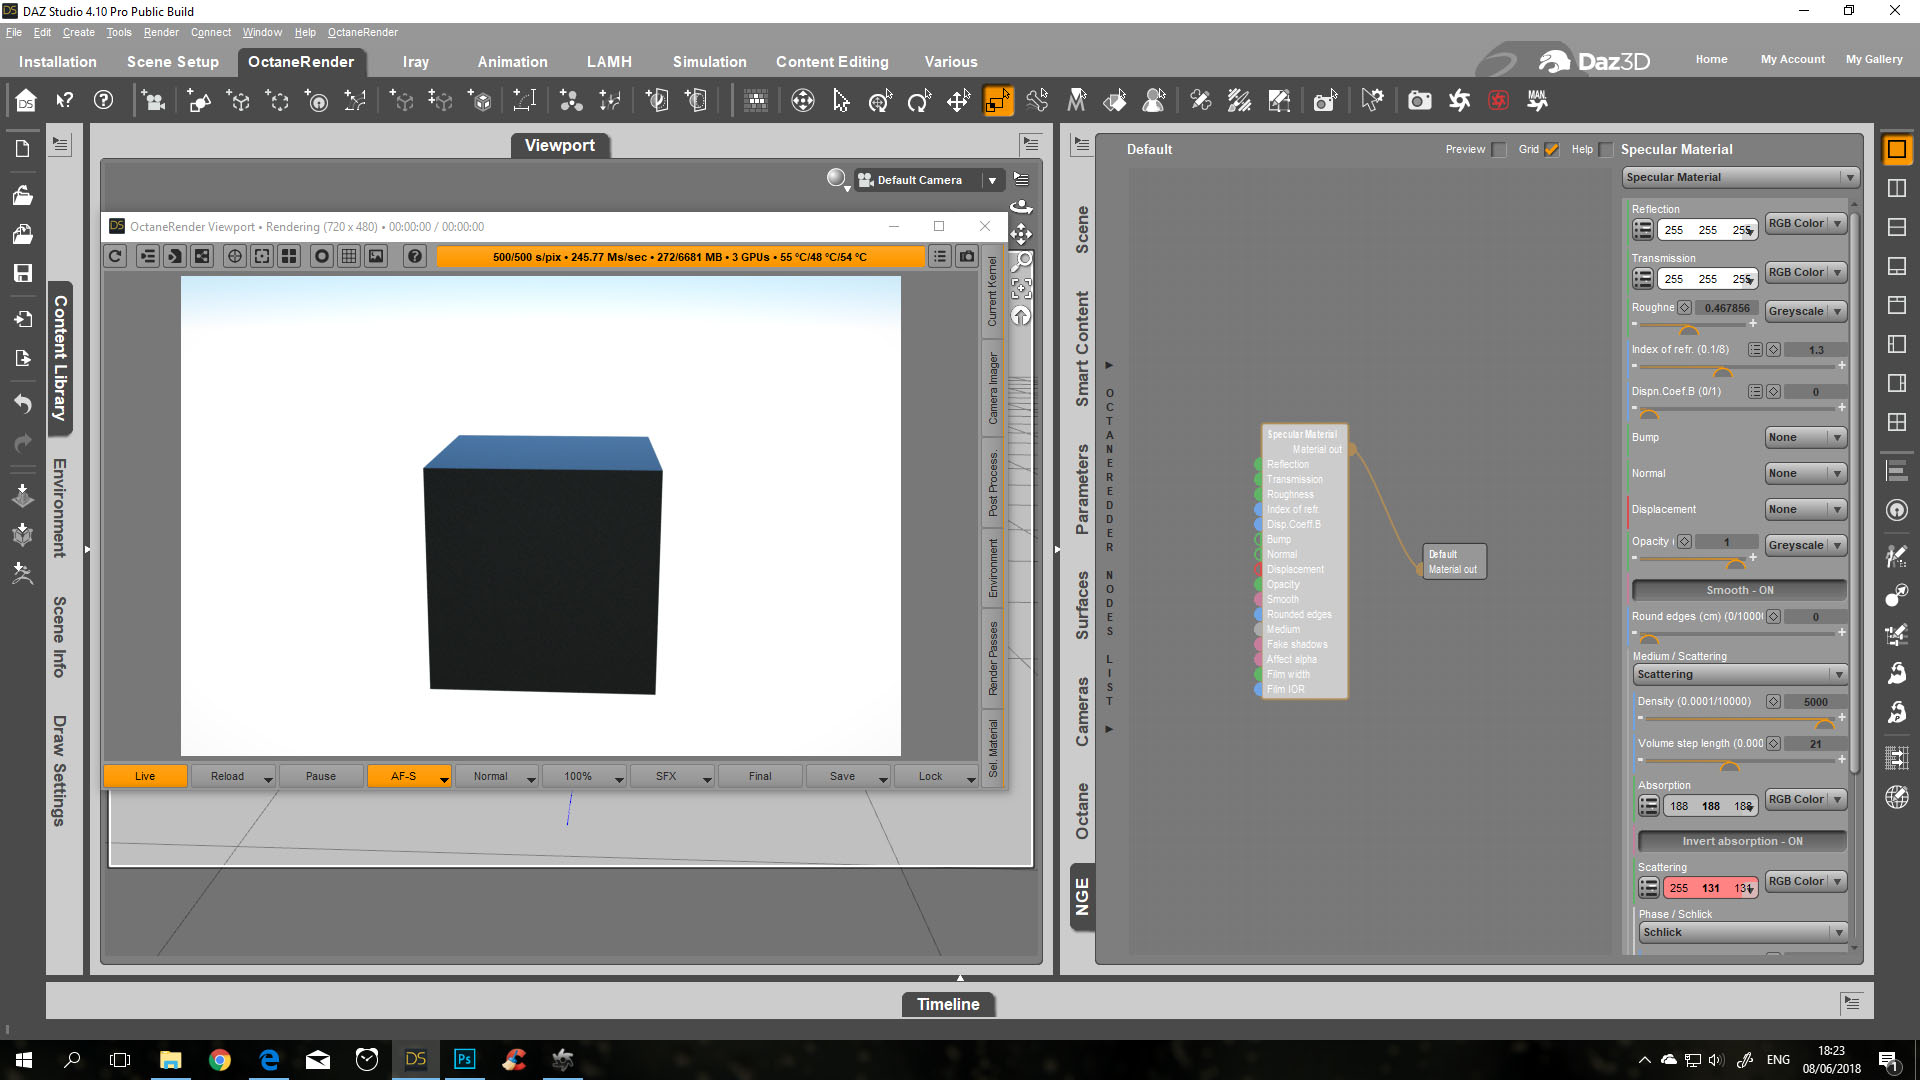Enable the Preview checkbox
The height and width of the screenshot is (1080, 1920).
click(1499, 150)
